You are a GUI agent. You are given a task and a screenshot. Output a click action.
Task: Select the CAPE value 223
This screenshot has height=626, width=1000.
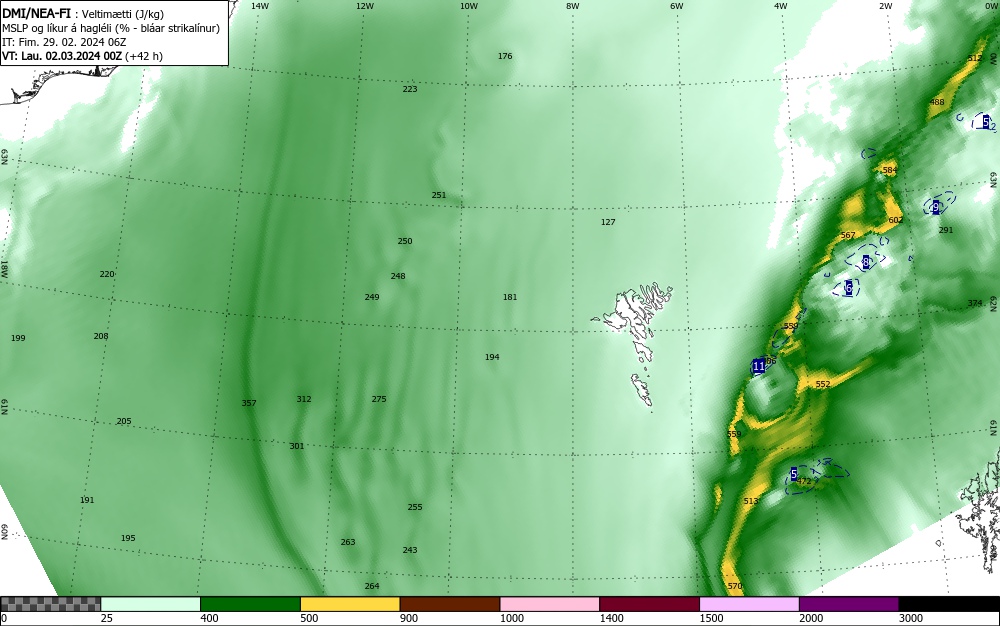point(410,89)
